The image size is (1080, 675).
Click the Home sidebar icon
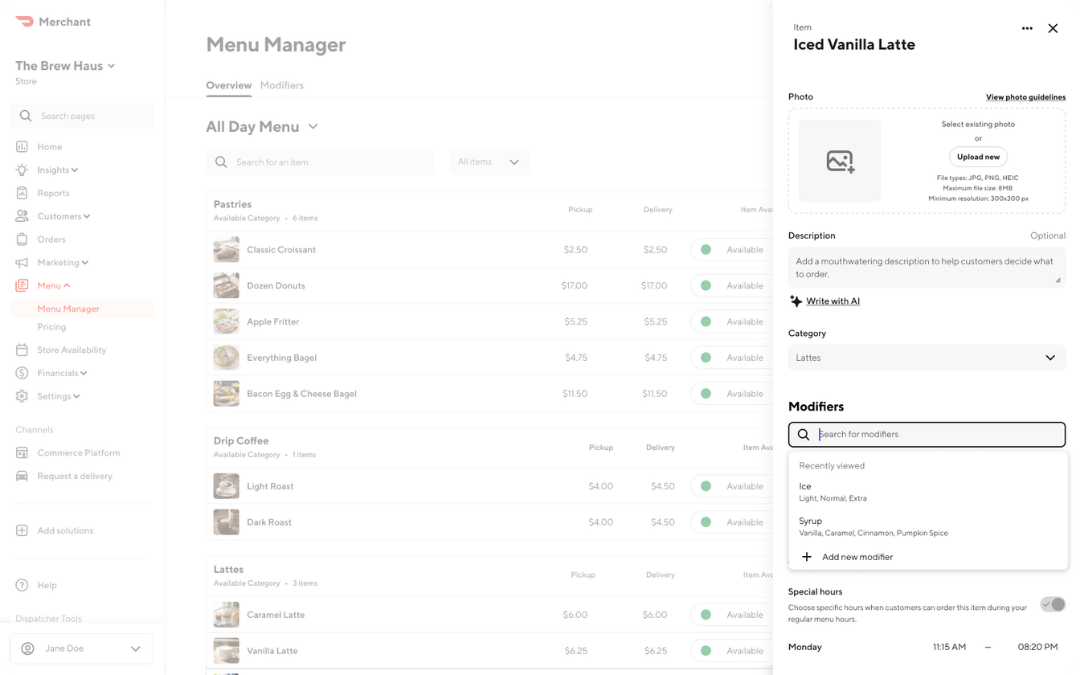coord(22,147)
